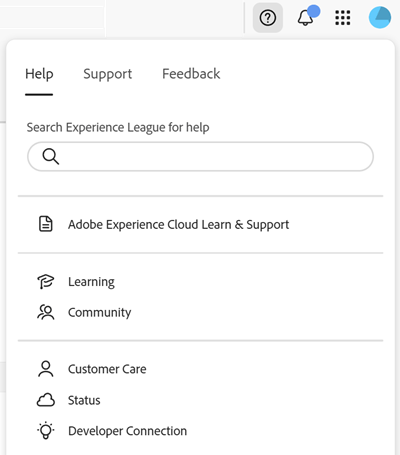Switch to the Feedback tab
The height and width of the screenshot is (455, 400).
tap(191, 74)
